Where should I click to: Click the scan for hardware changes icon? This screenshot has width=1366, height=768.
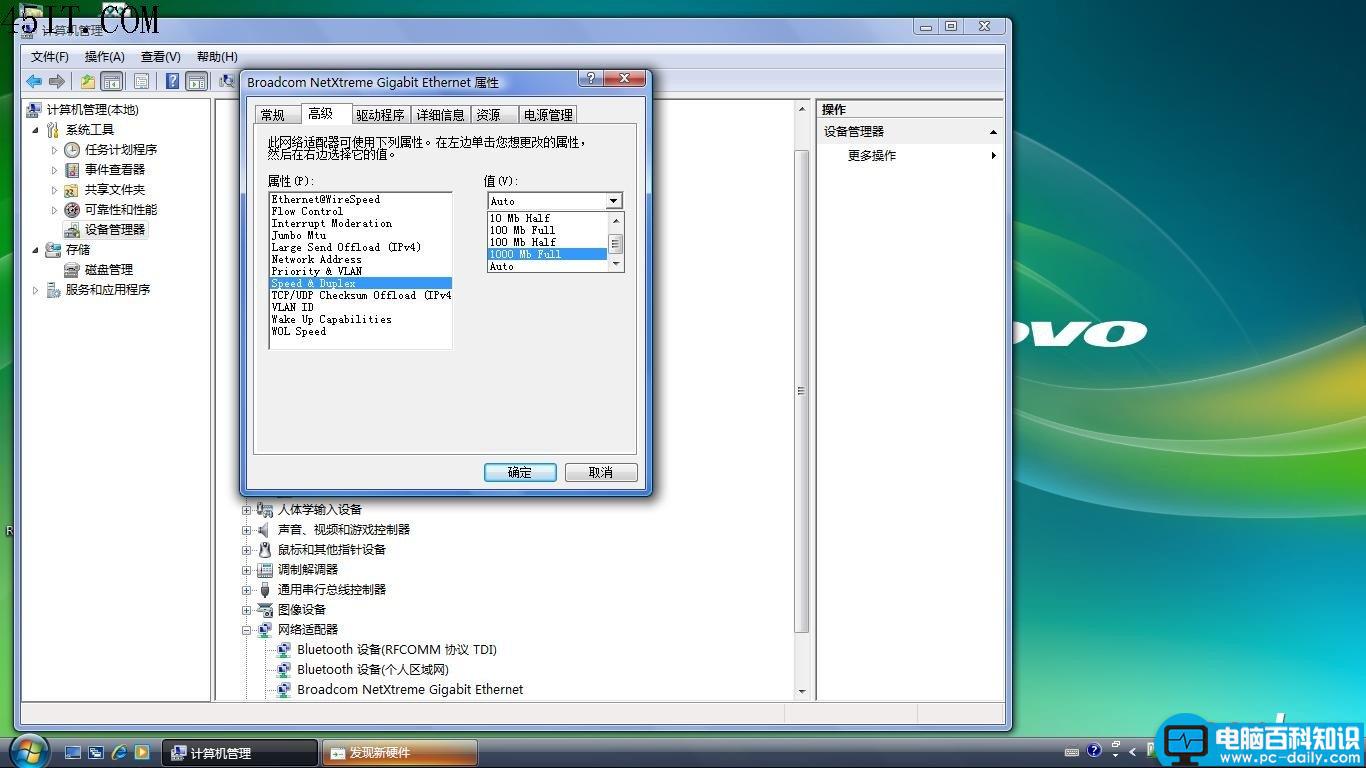click(227, 81)
